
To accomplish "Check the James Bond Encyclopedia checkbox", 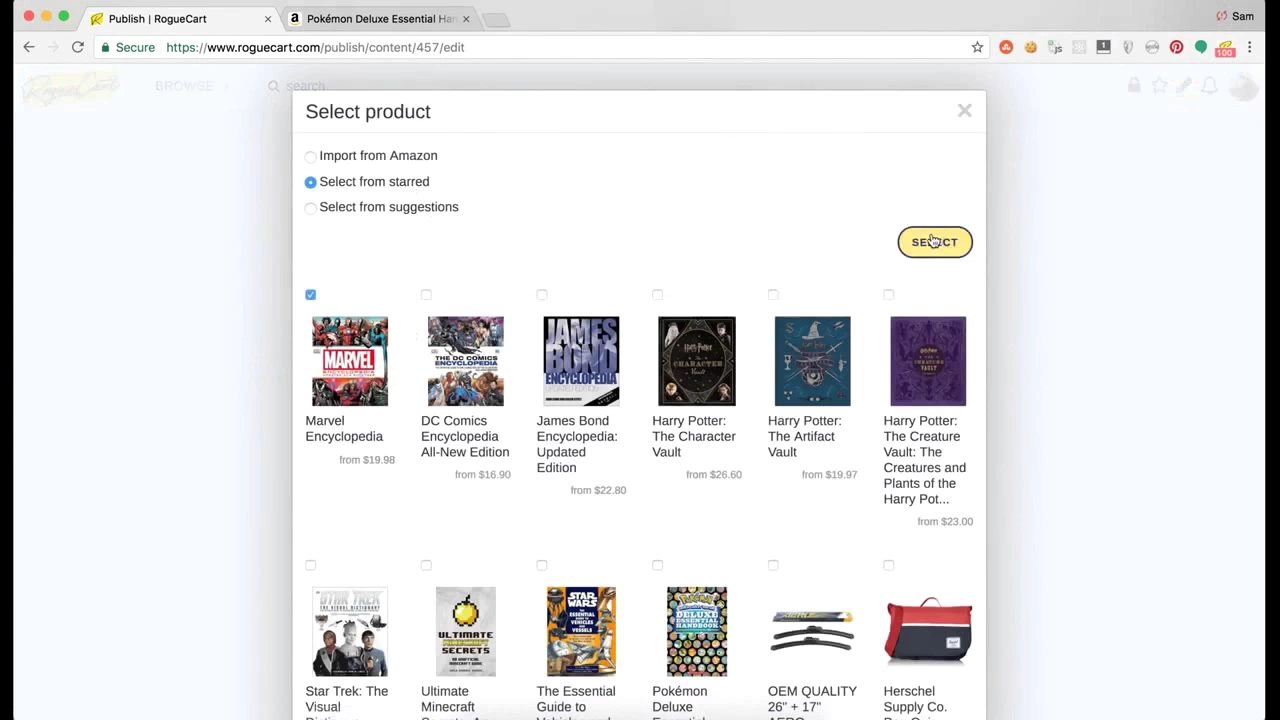I will (542, 295).
